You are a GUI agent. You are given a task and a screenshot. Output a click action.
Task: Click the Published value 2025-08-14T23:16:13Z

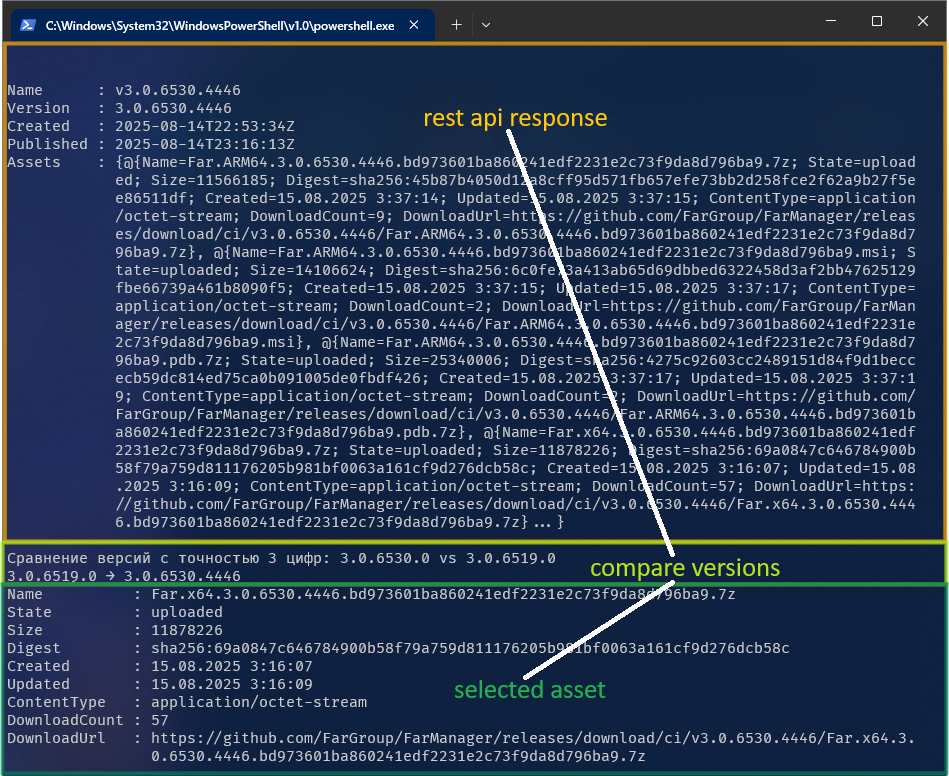[205, 144]
